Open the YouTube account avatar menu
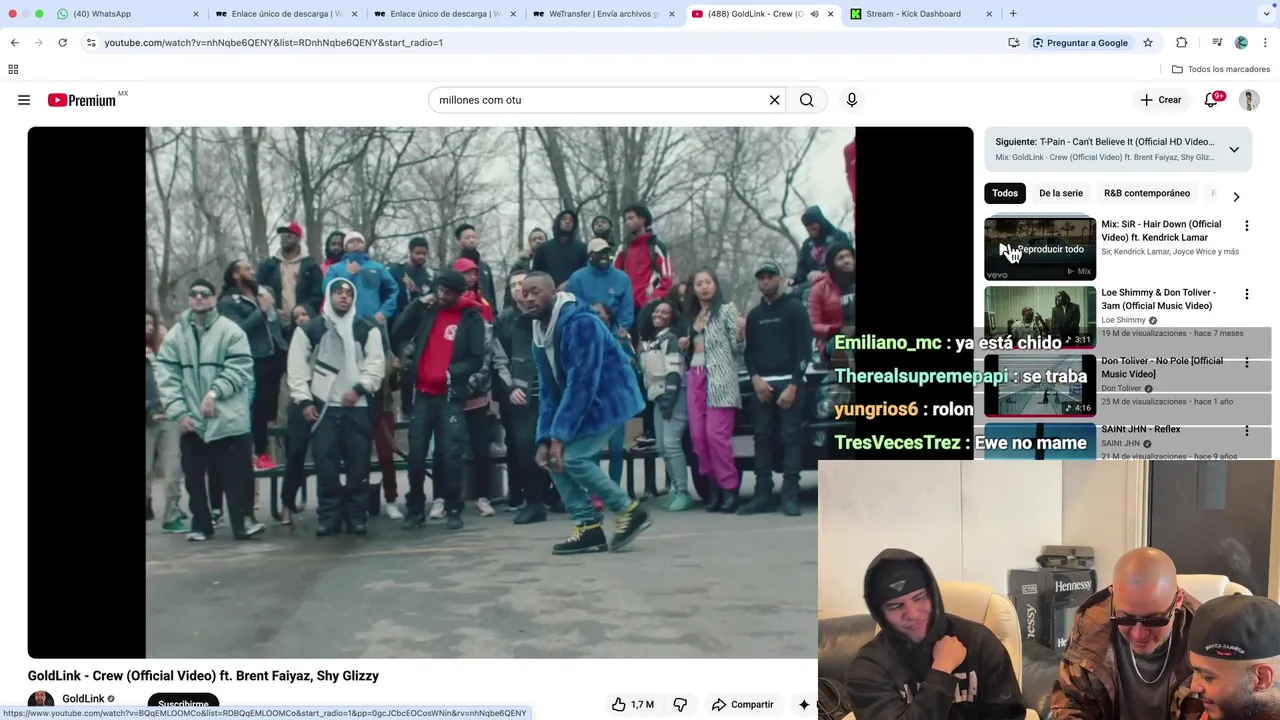This screenshot has width=1280, height=720. coord(1249,100)
